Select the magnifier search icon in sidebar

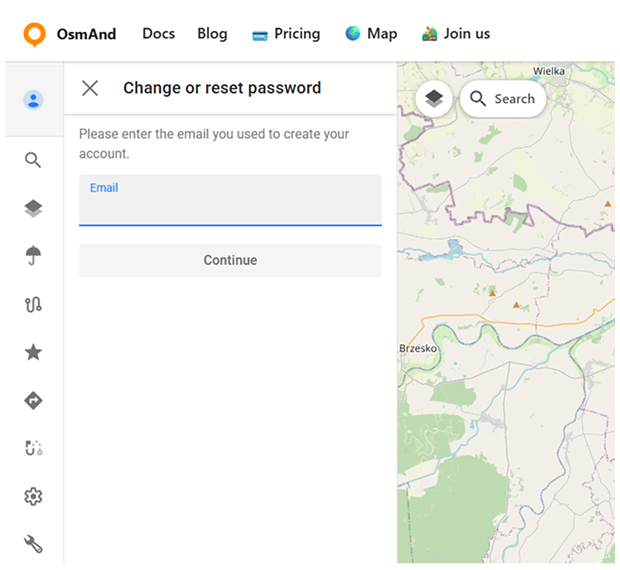[33, 160]
